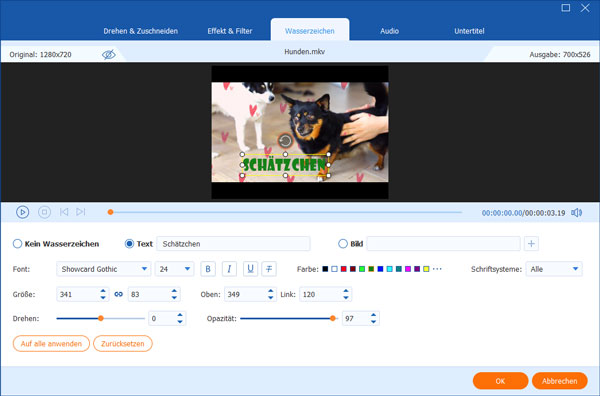Click Auf alle anwenden button

51,344
